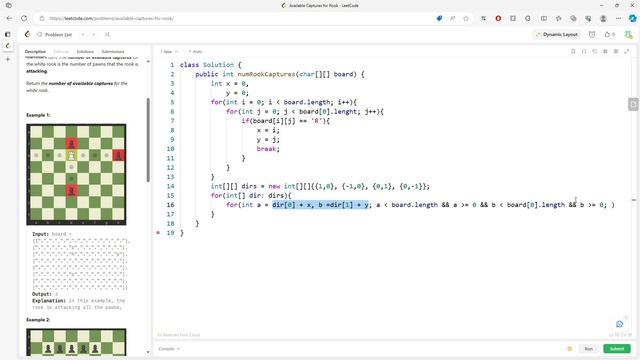Click the blue shopping tag icon in address bar

(439, 18)
